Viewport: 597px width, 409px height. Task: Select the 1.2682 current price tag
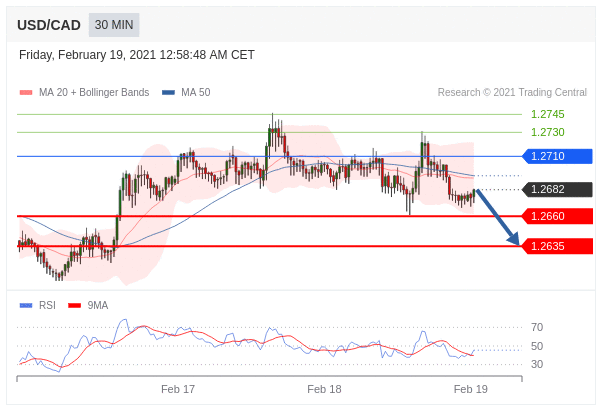pyautogui.click(x=557, y=189)
